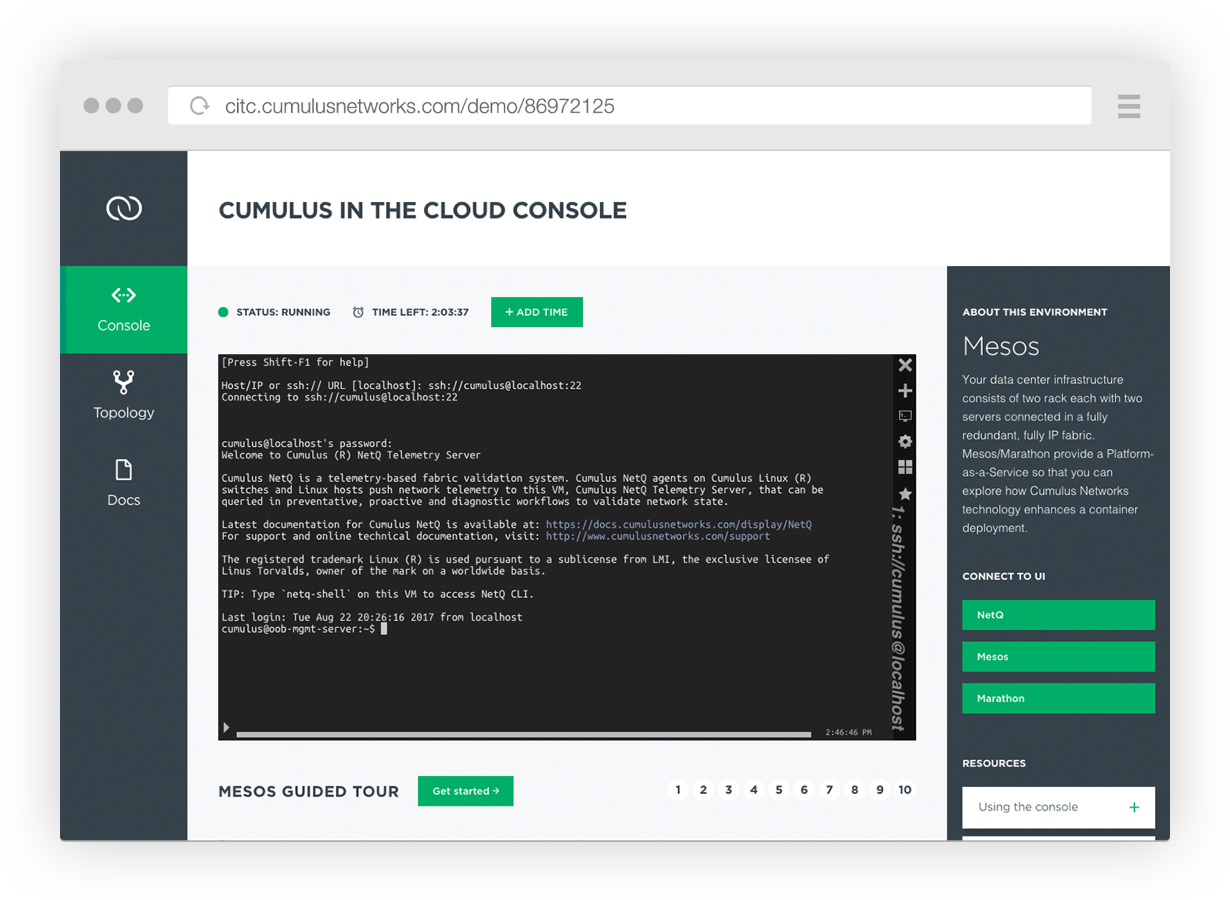Click the grid layout icon in terminal toolbar
Screen dimensions: 1230x900
point(905,467)
